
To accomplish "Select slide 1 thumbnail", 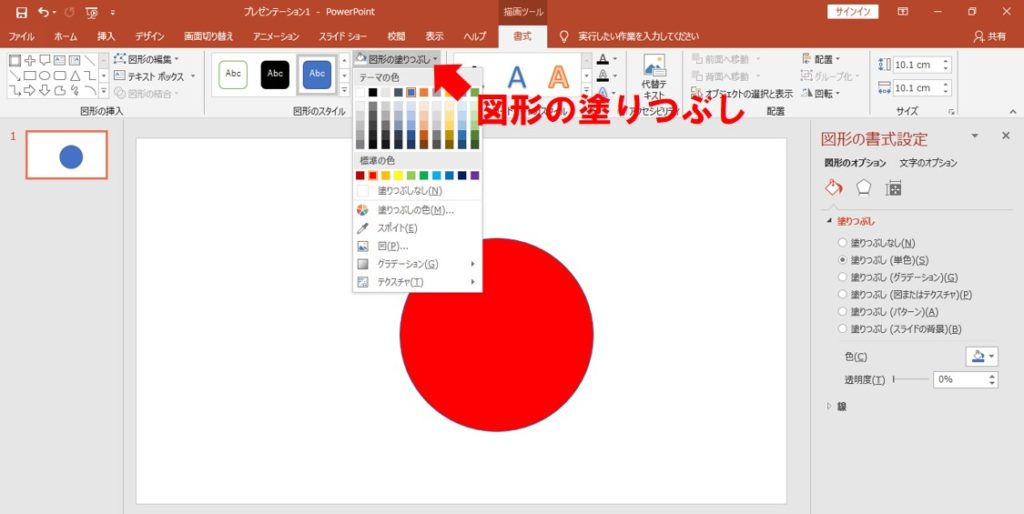I will 66,155.
